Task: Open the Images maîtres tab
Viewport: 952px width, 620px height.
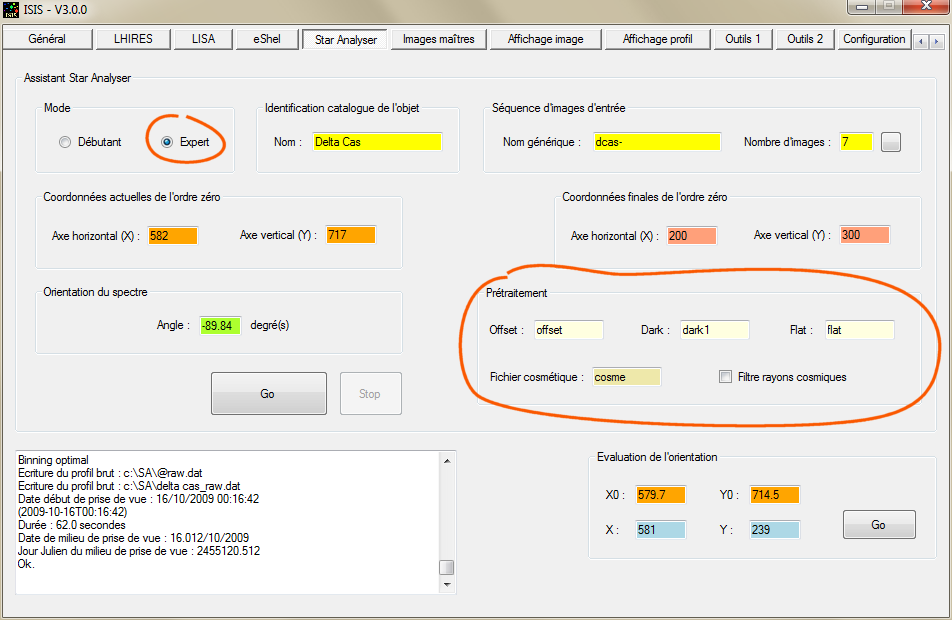Action: pyautogui.click(x=438, y=40)
